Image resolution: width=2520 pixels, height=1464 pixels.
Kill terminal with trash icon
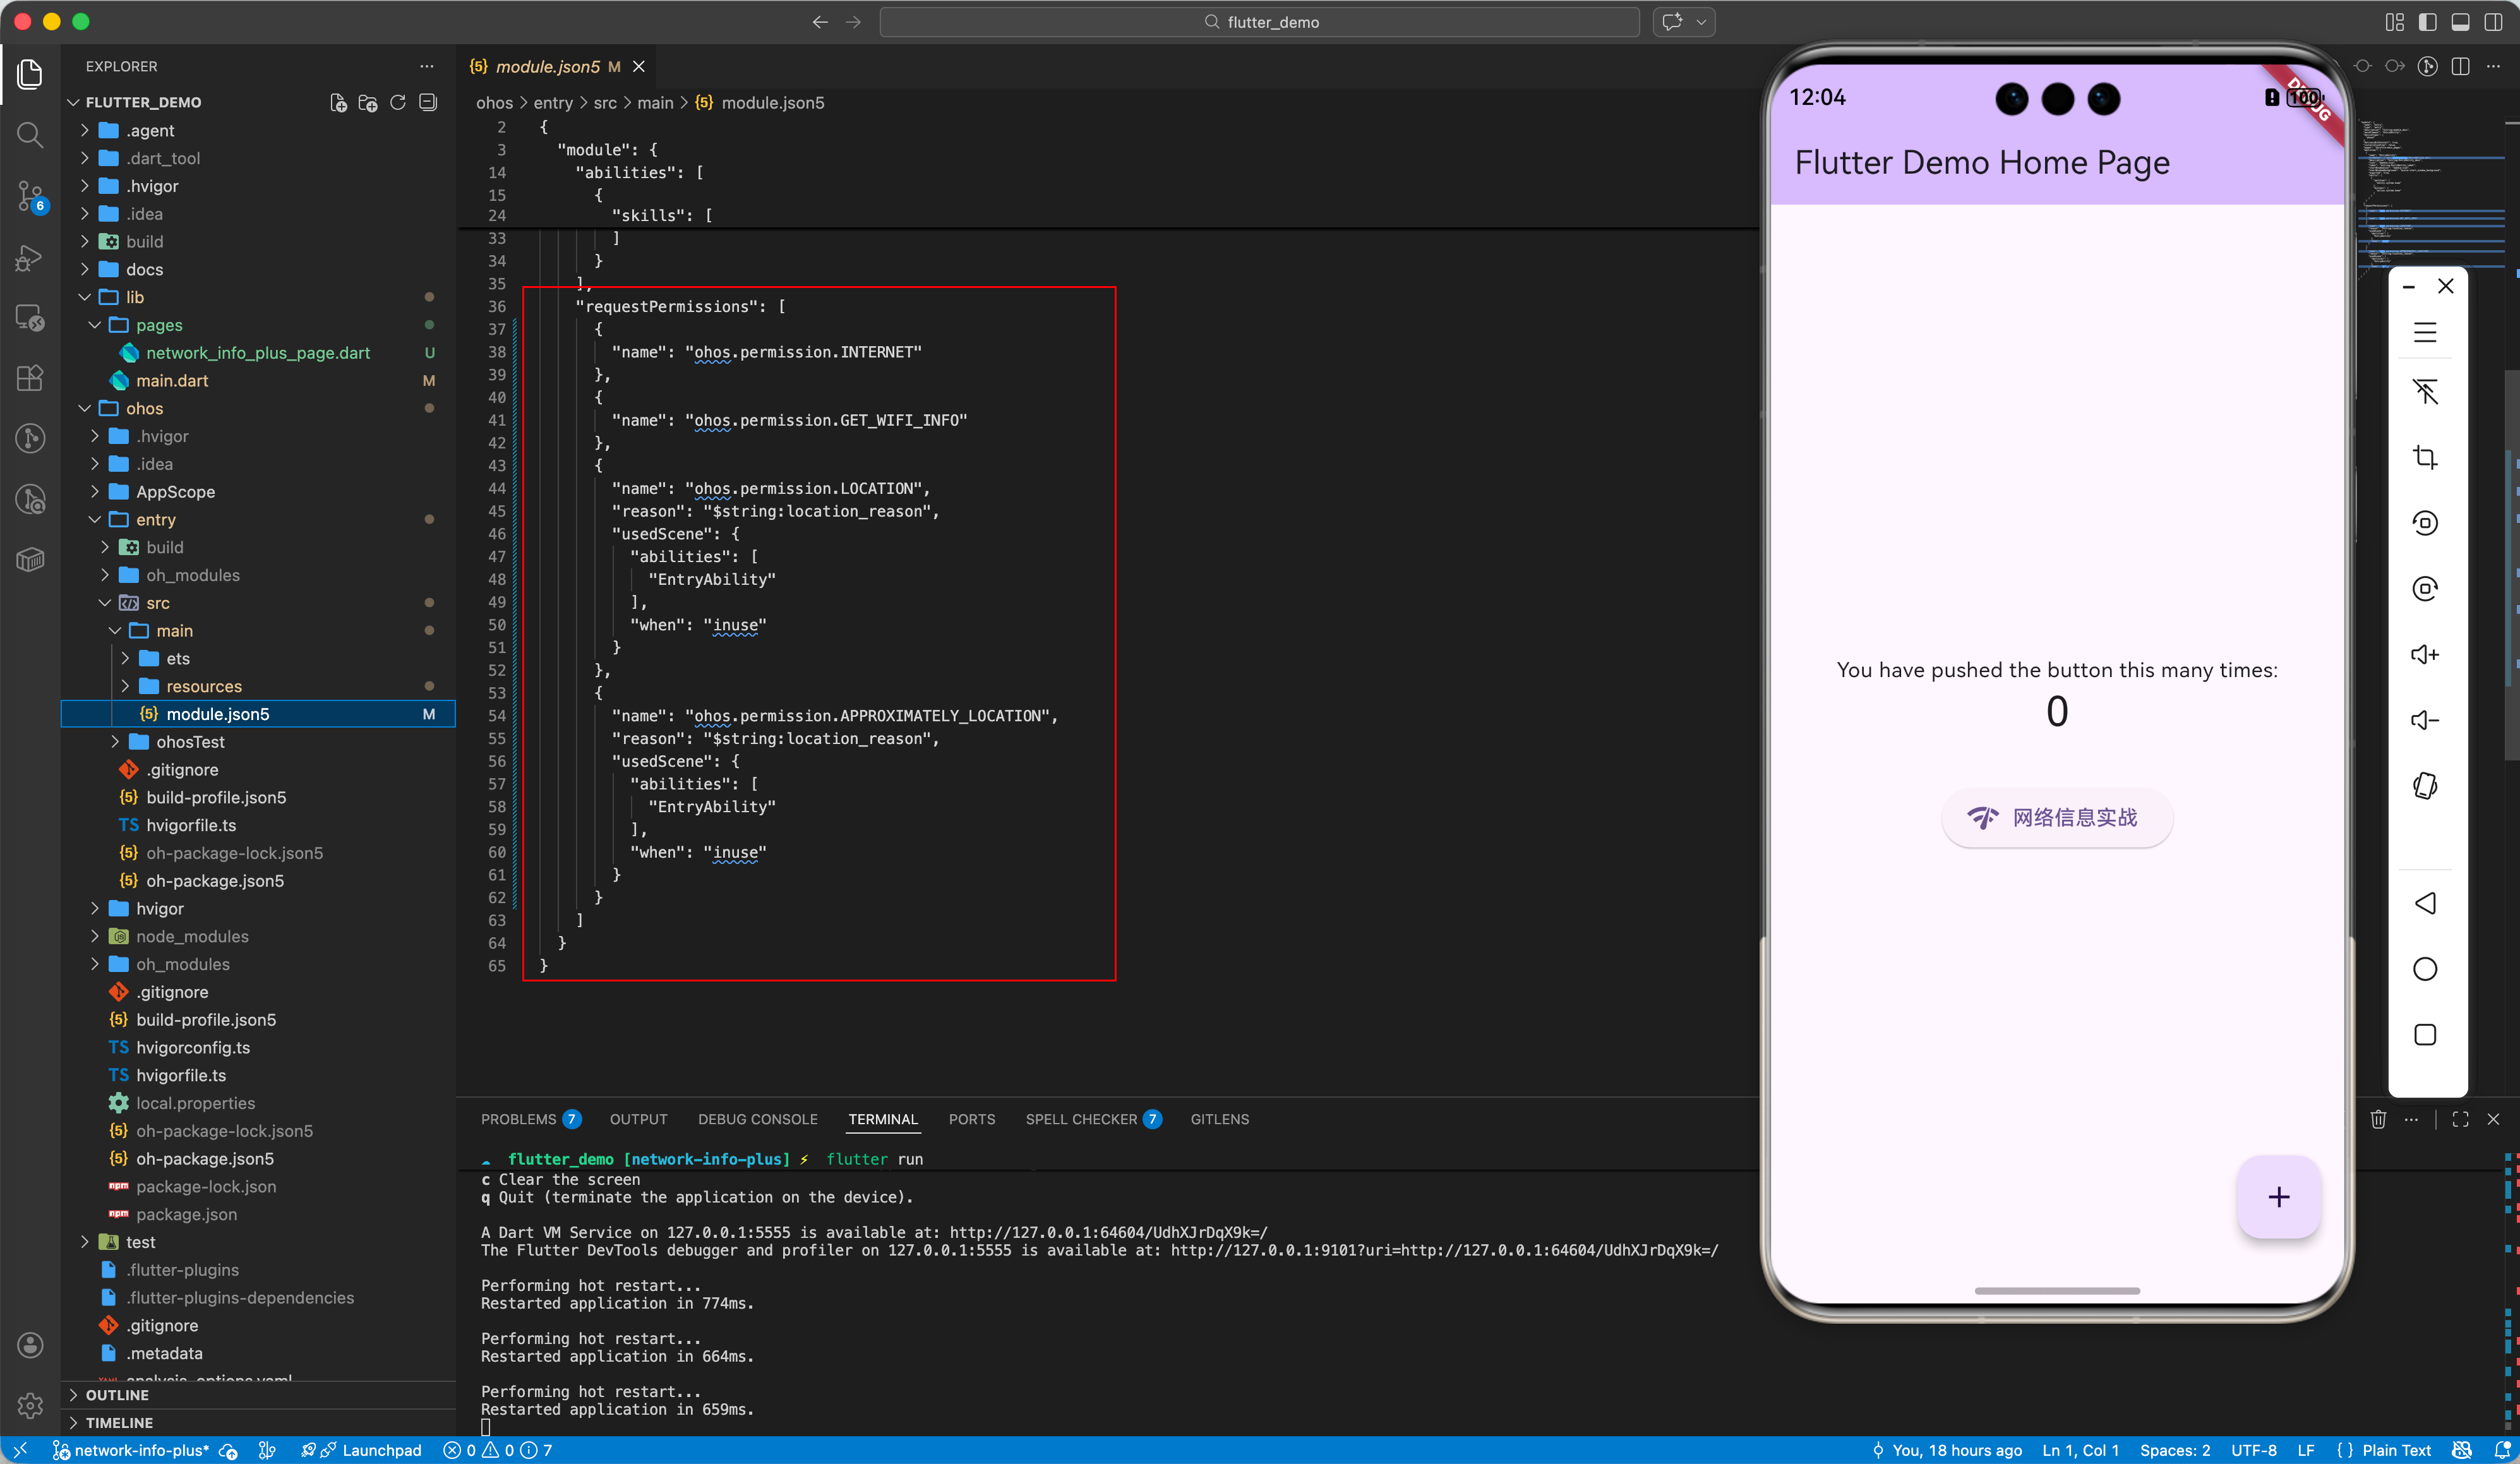[2378, 1119]
